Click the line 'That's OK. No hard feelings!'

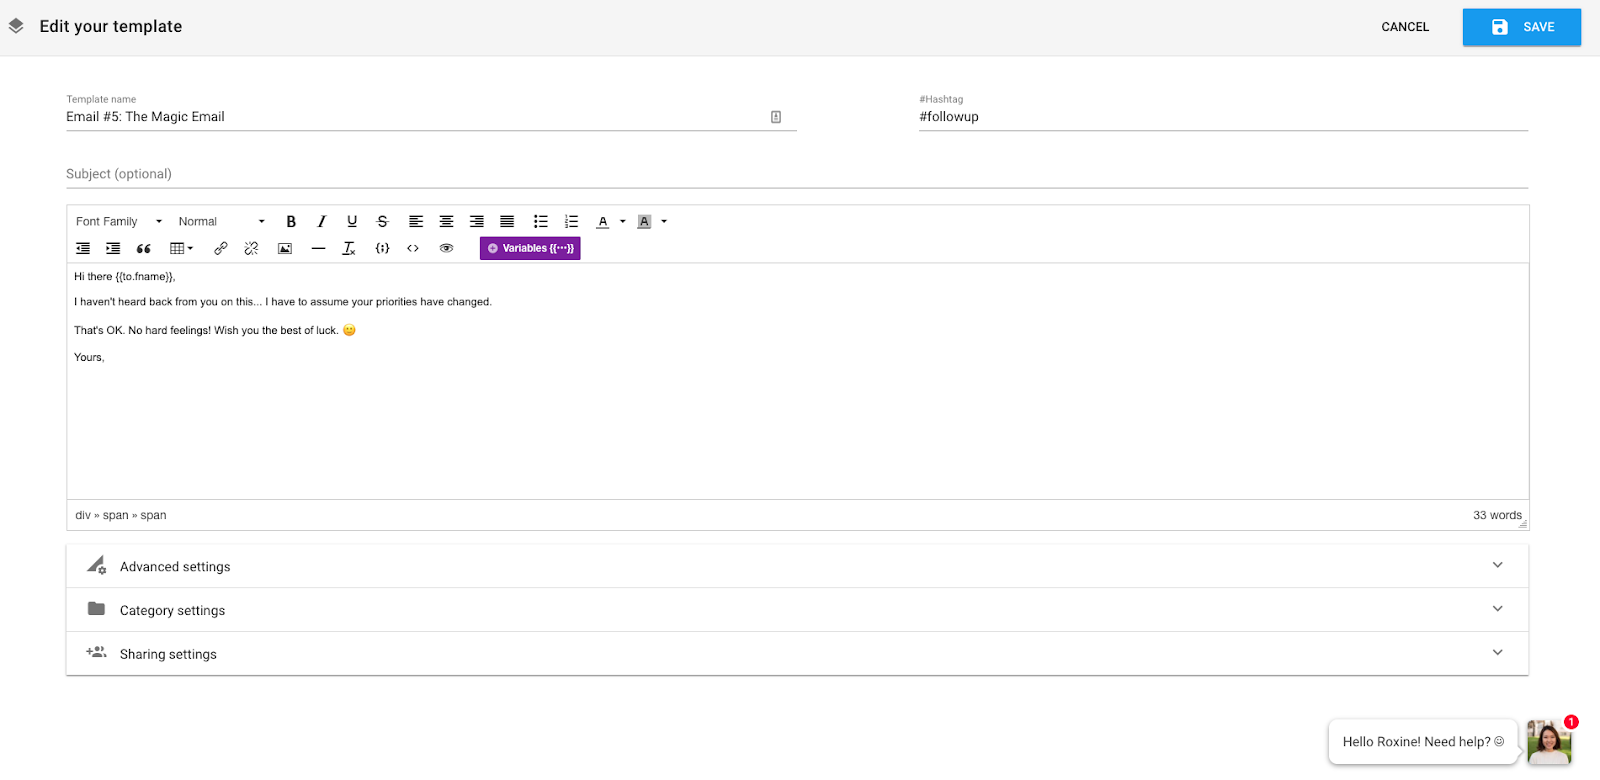[215, 330]
